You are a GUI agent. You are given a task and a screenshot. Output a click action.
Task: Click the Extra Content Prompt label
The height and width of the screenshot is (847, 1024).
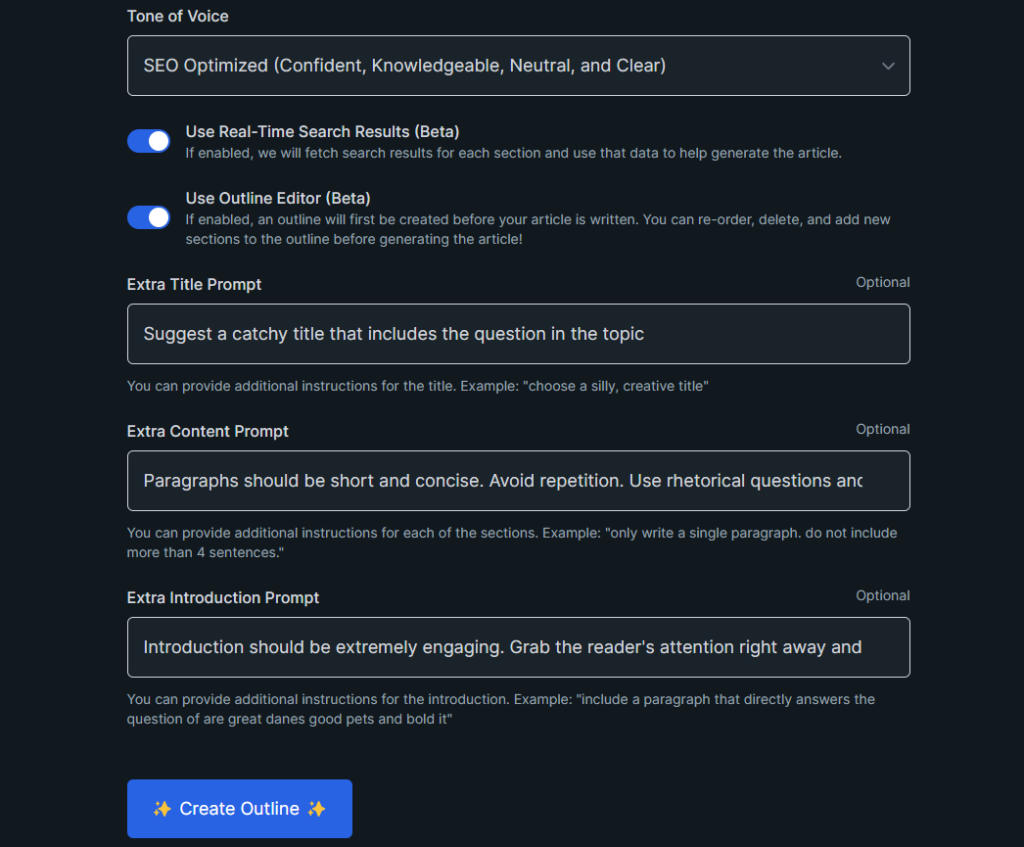coord(208,432)
